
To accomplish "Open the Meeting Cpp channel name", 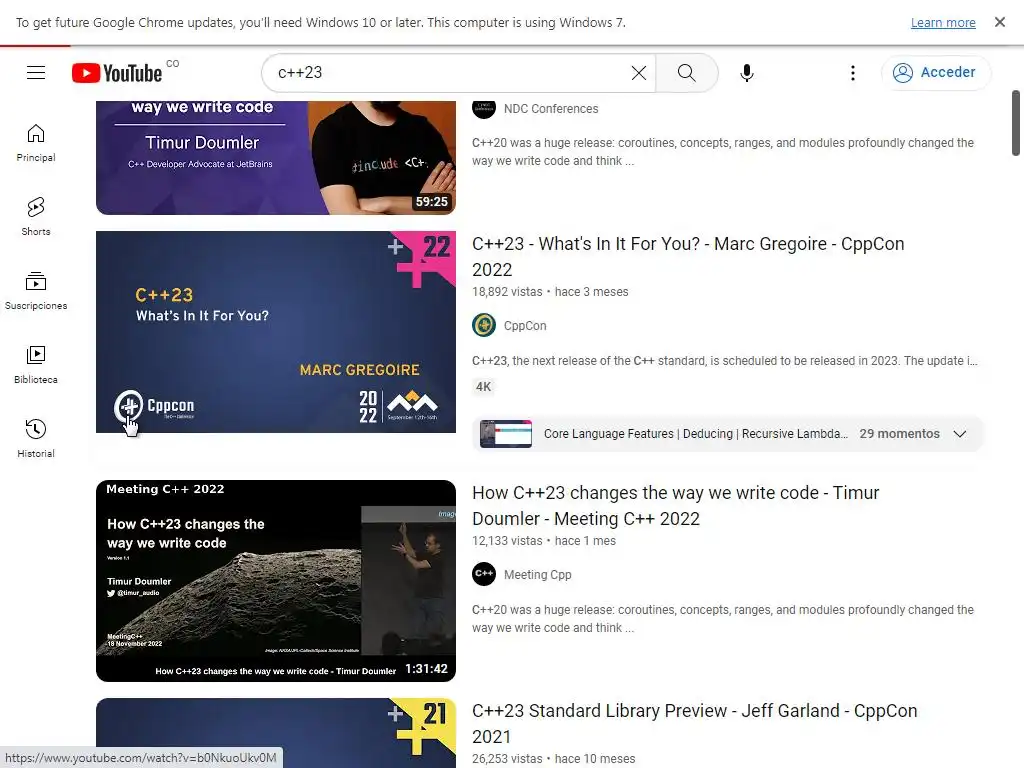I will [537, 575].
